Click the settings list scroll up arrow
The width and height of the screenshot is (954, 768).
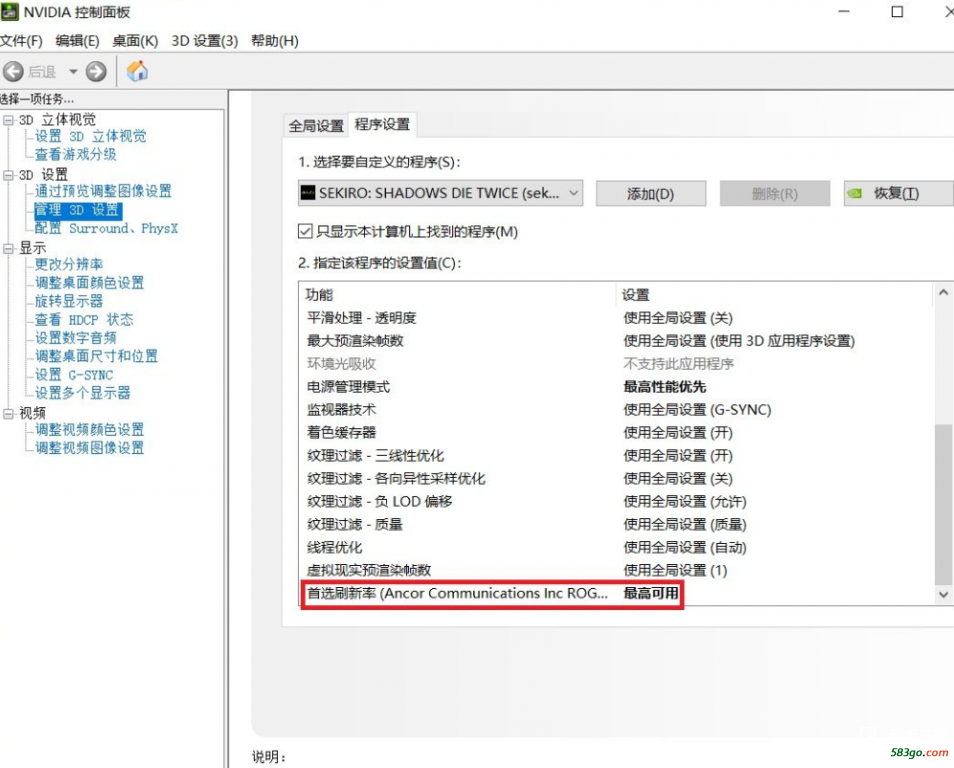click(x=943, y=293)
